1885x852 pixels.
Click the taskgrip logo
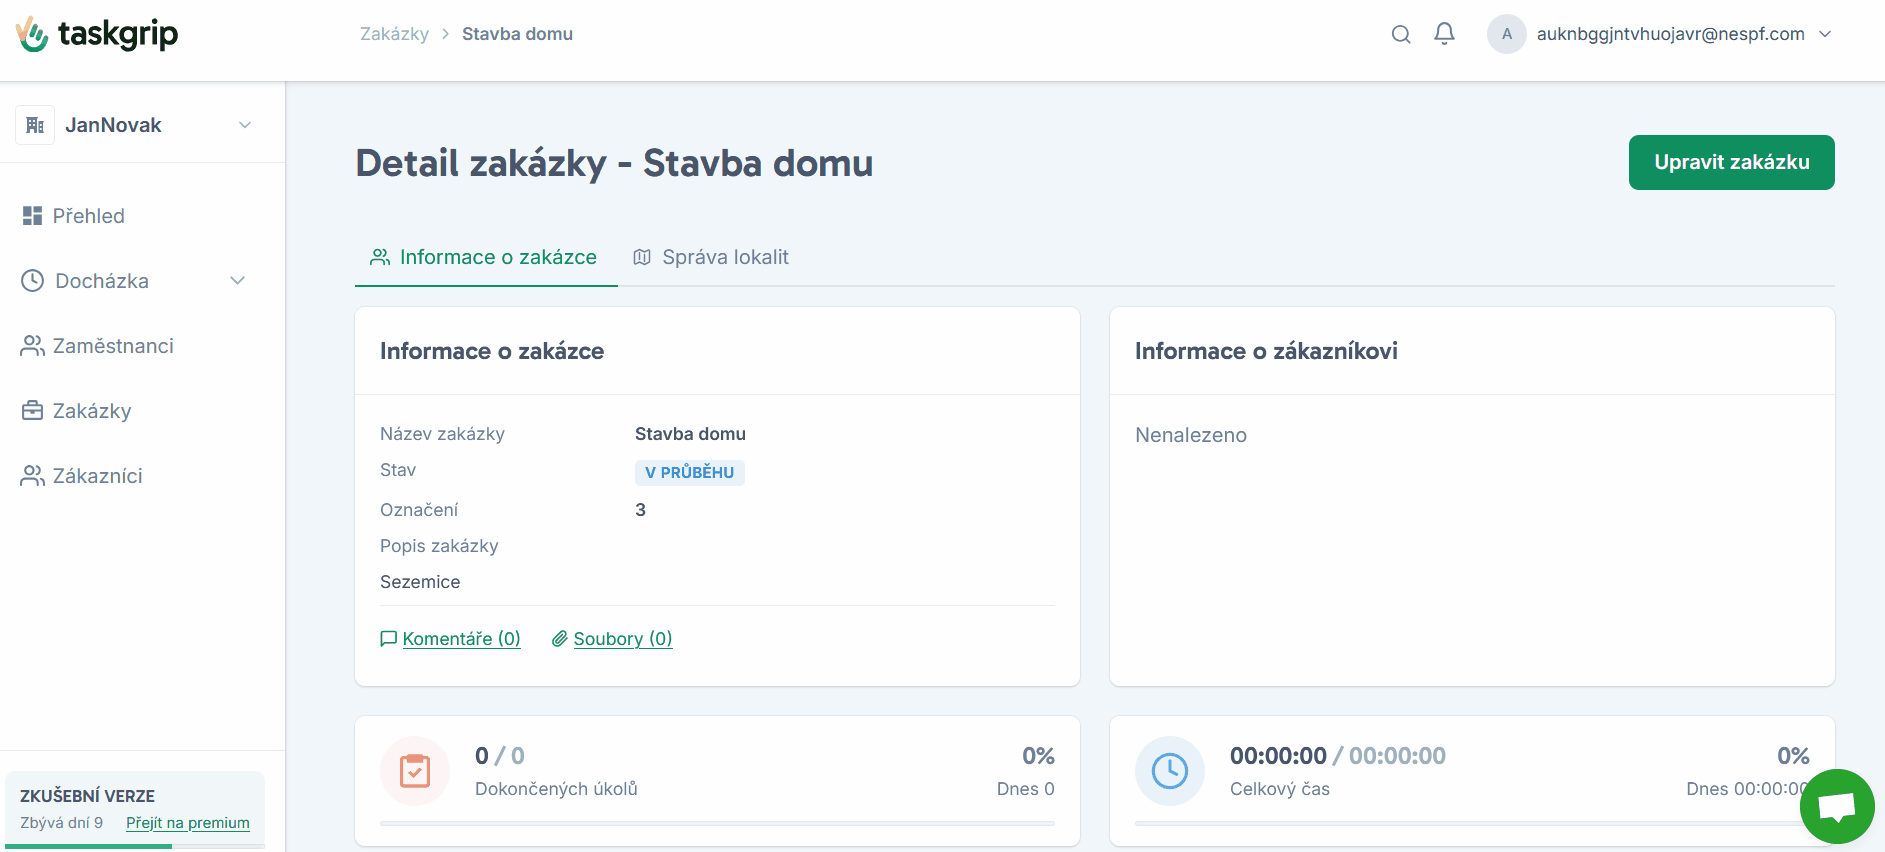coord(97,34)
